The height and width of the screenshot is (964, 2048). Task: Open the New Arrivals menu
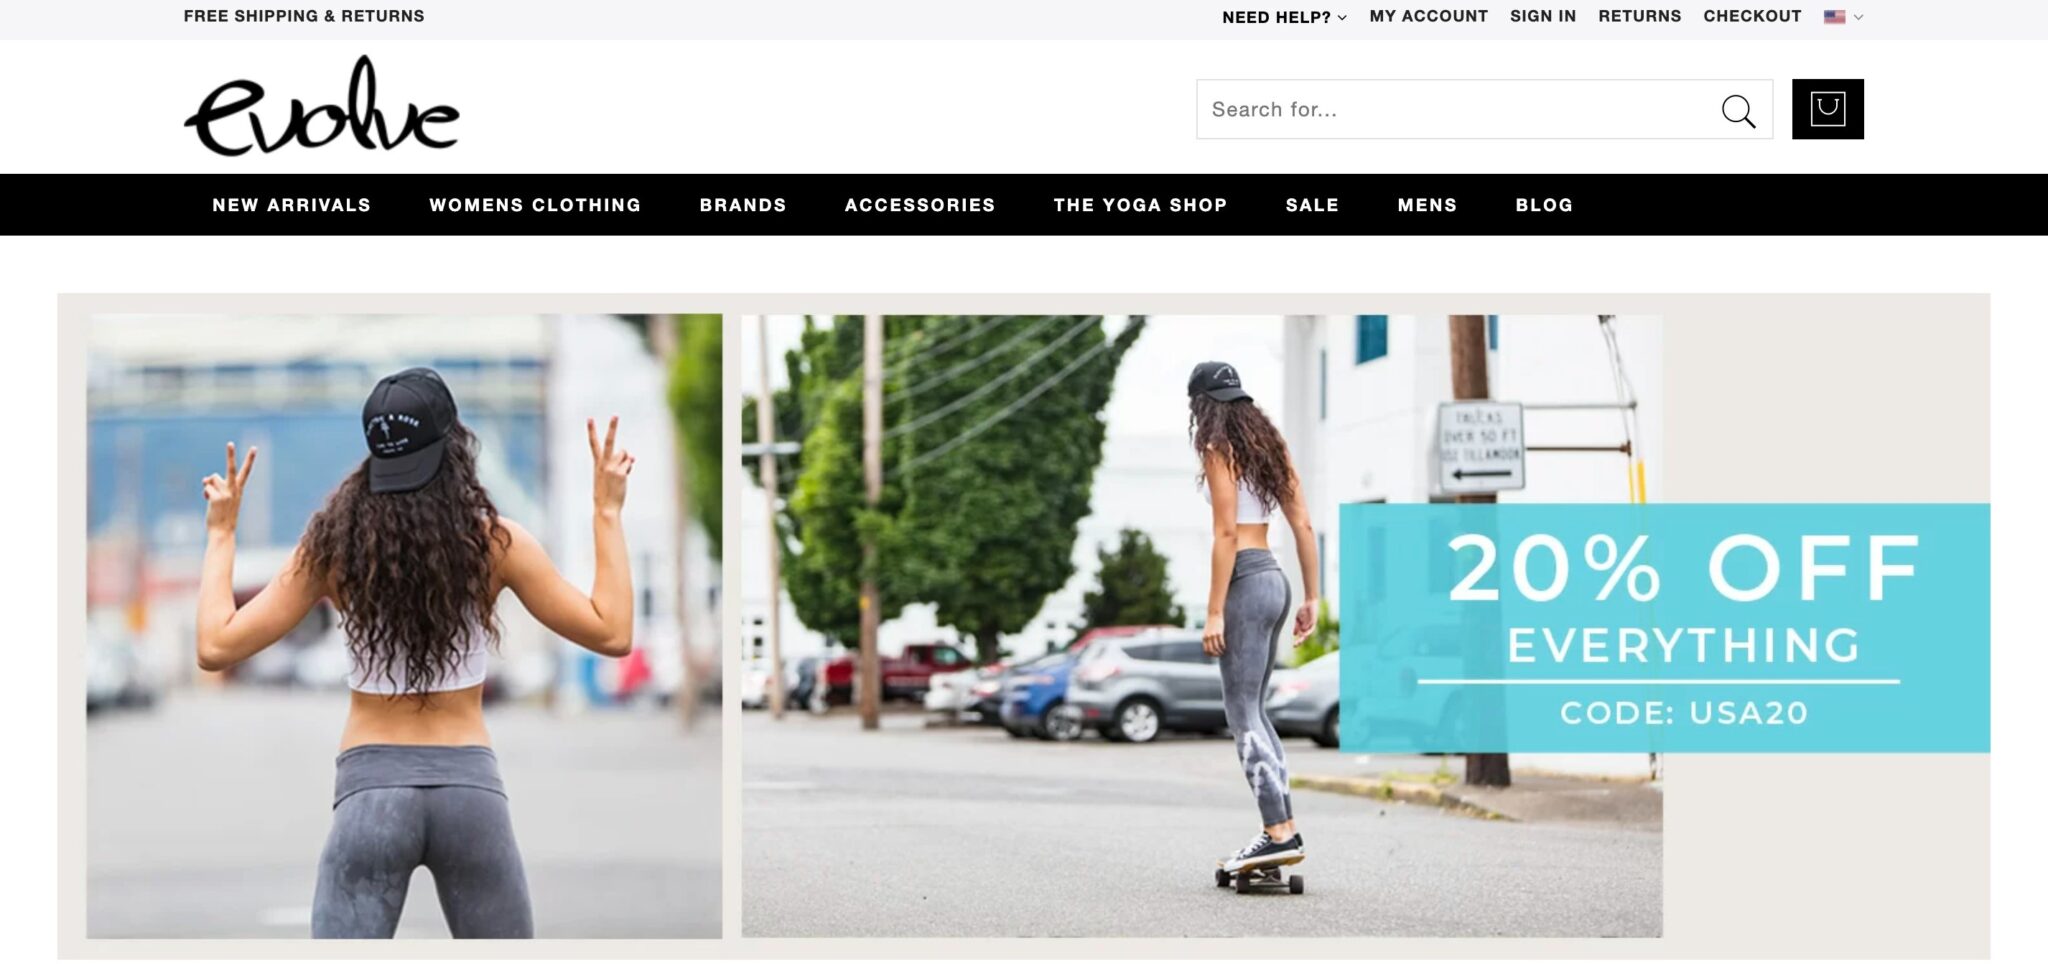(x=291, y=205)
